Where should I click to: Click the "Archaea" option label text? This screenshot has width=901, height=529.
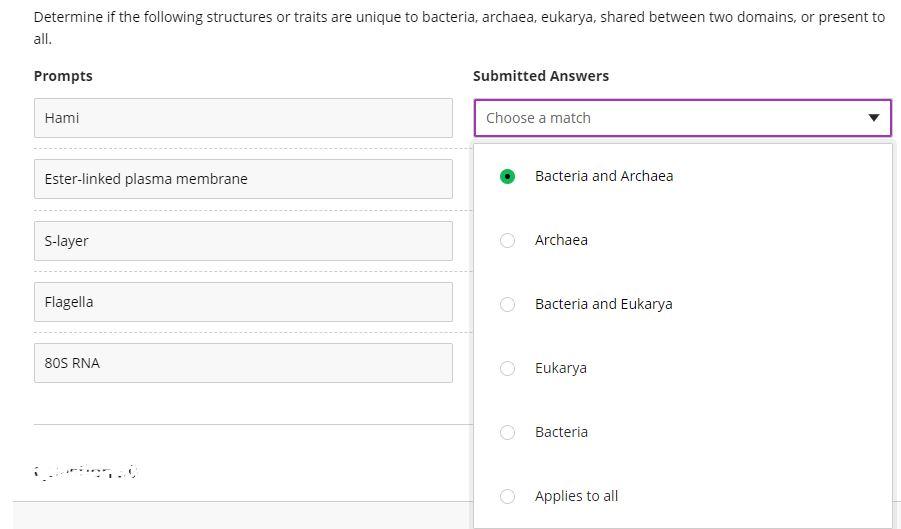[x=561, y=240]
